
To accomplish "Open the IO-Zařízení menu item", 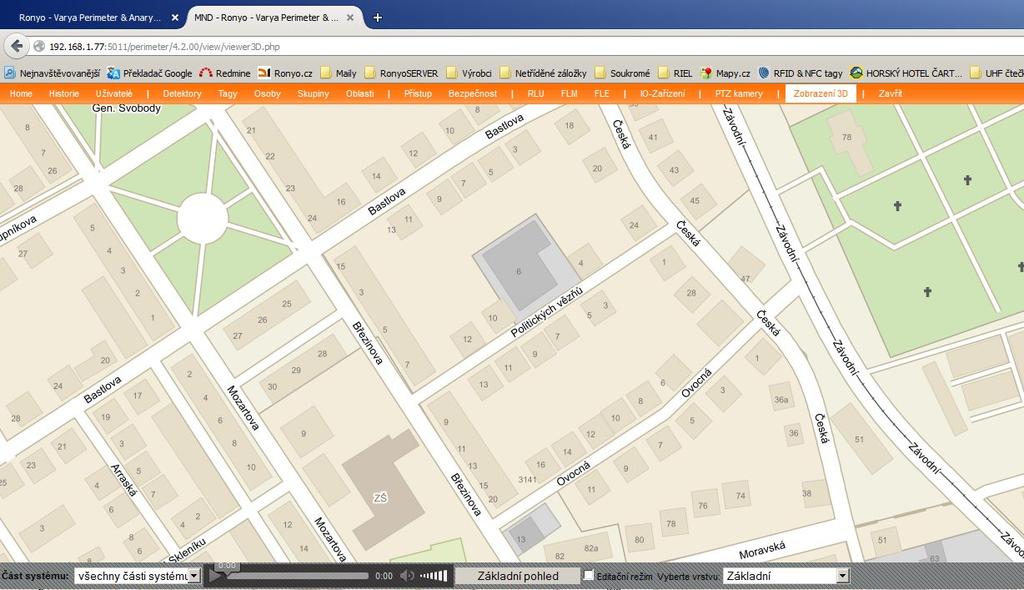I will [x=662, y=93].
